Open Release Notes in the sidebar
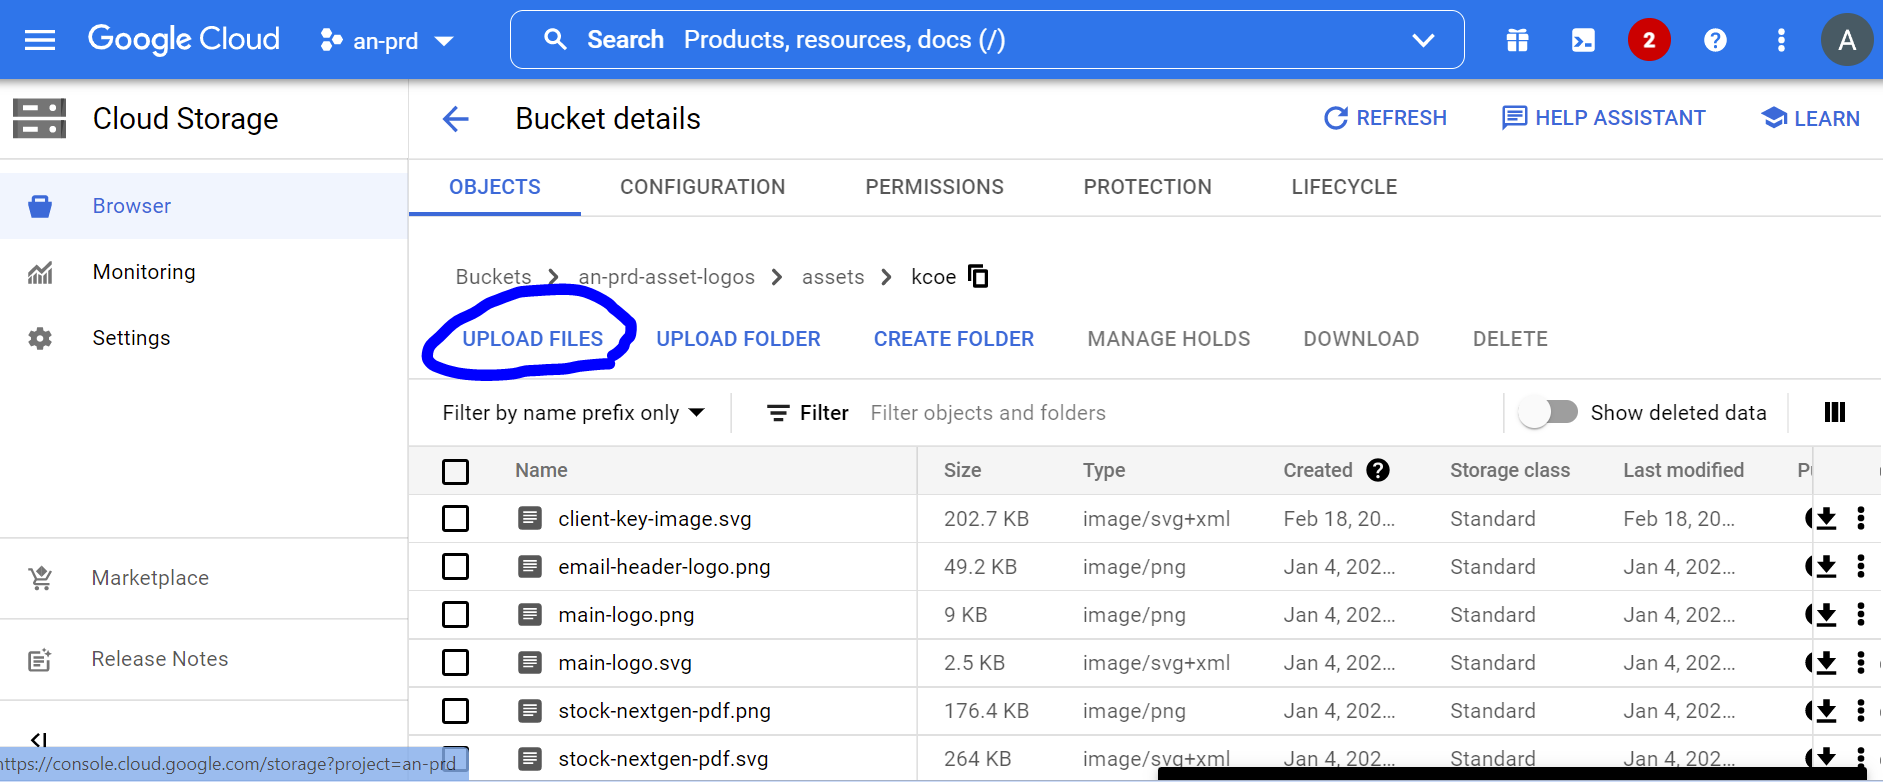The height and width of the screenshot is (782, 1883). click(x=204, y=659)
